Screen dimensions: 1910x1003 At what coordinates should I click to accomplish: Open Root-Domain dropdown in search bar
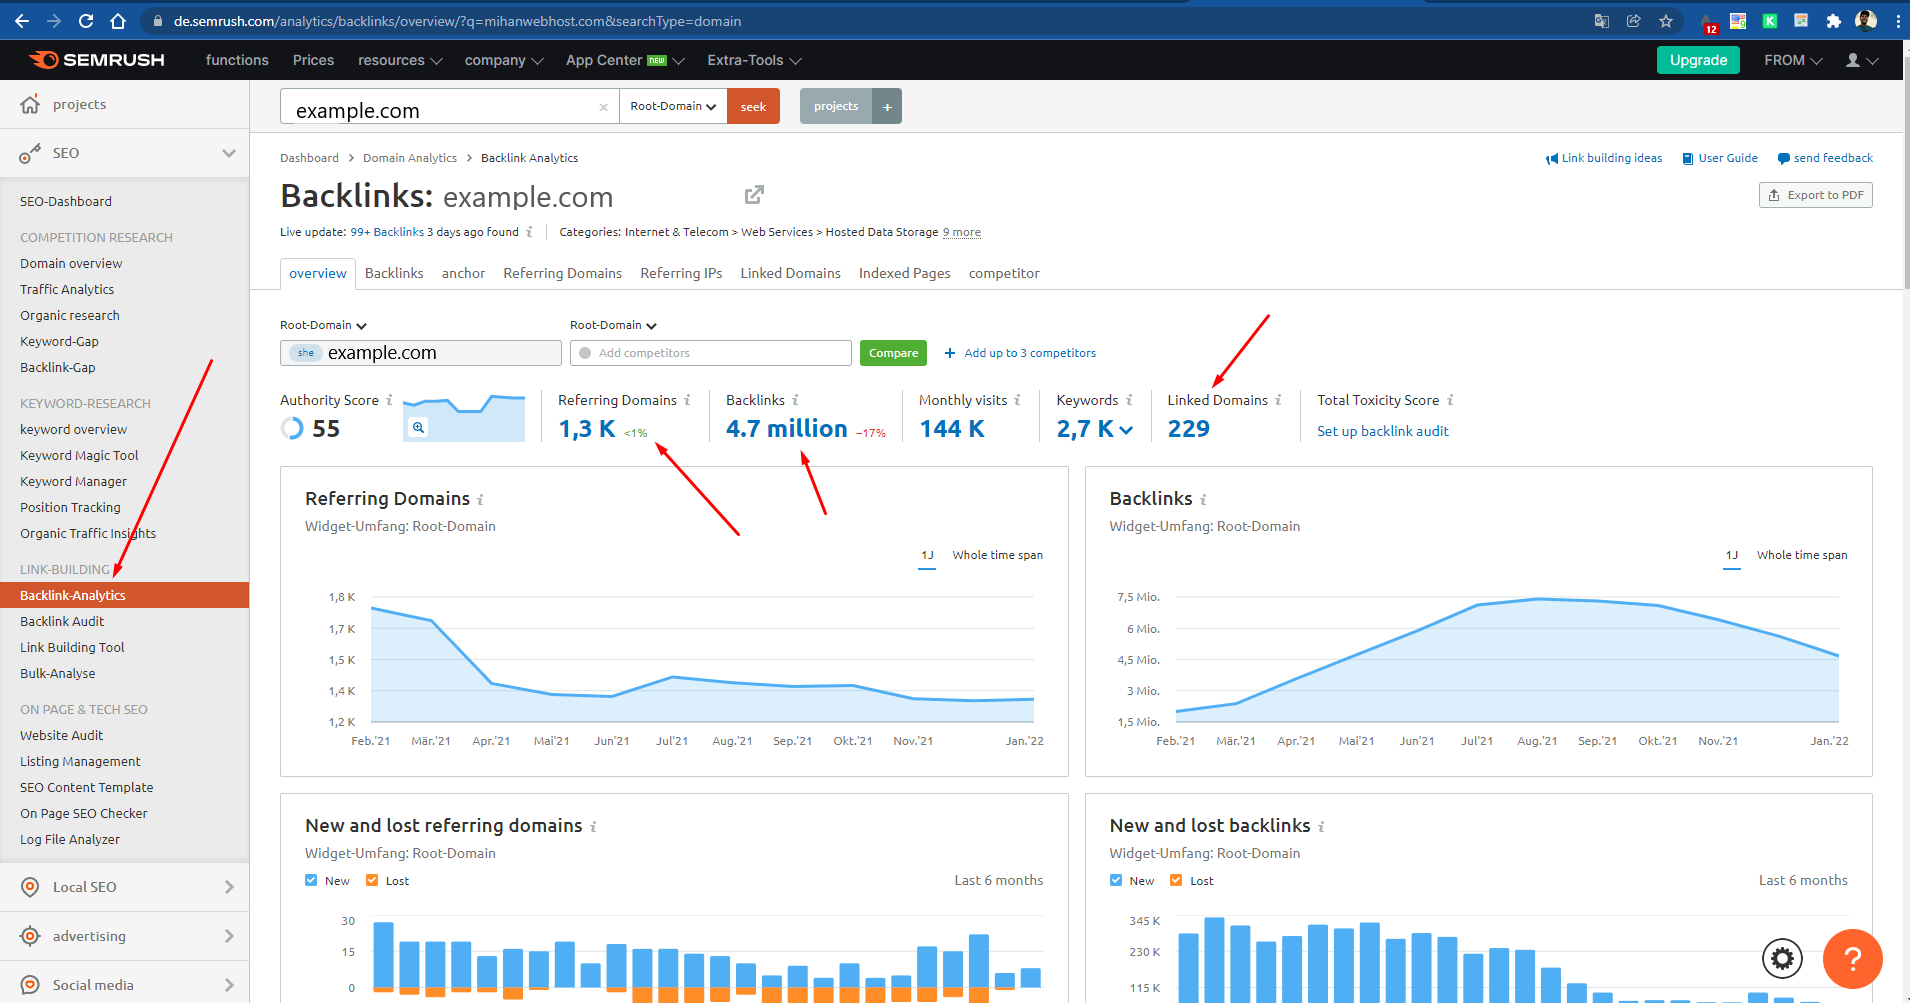coord(673,106)
